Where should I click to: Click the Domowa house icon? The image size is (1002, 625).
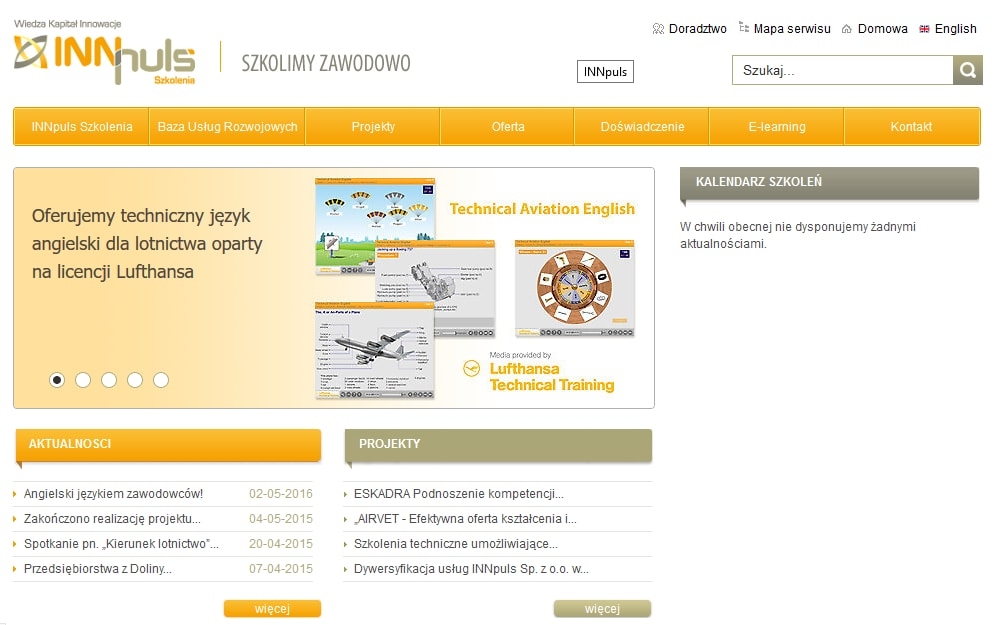pos(847,29)
